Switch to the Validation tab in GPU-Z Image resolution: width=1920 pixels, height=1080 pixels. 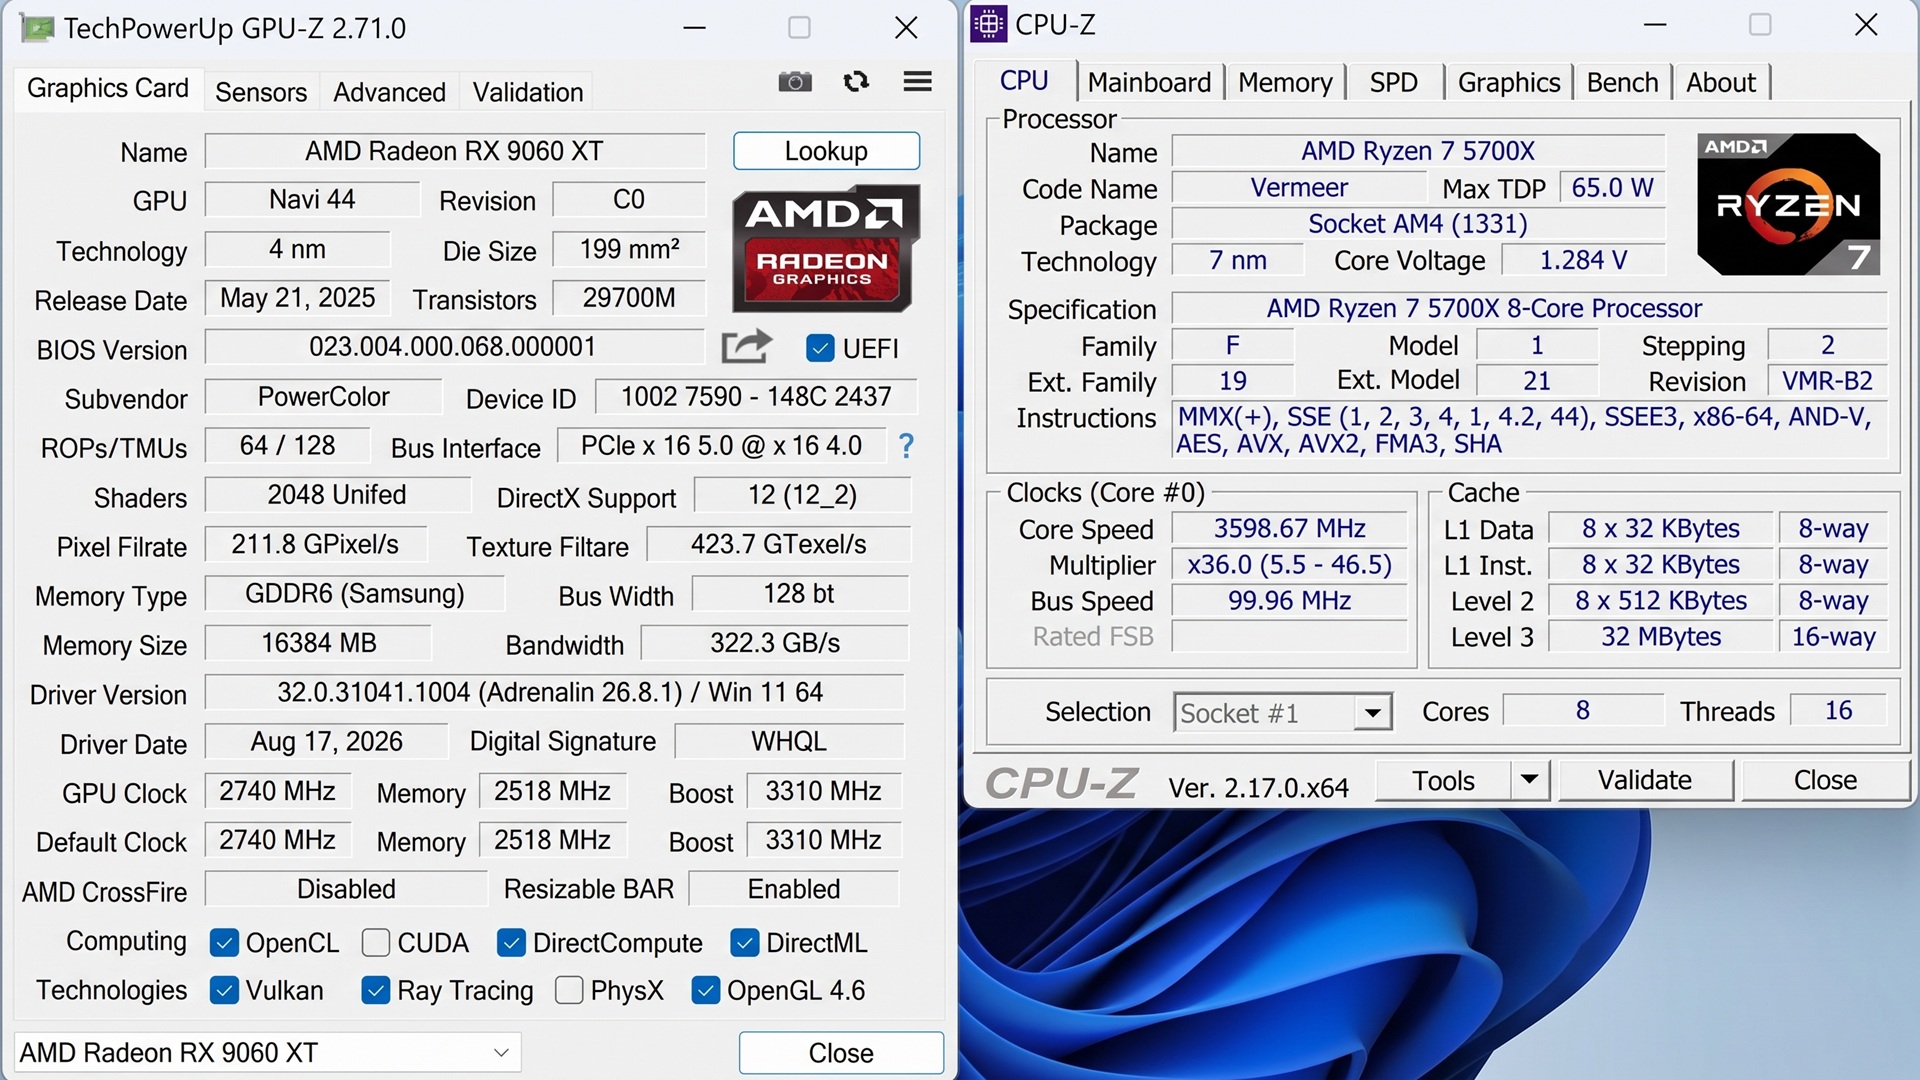click(527, 92)
